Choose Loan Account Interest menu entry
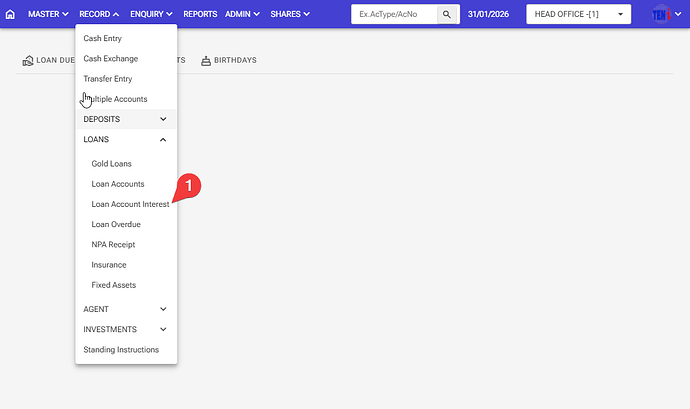 pyautogui.click(x=130, y=204)
